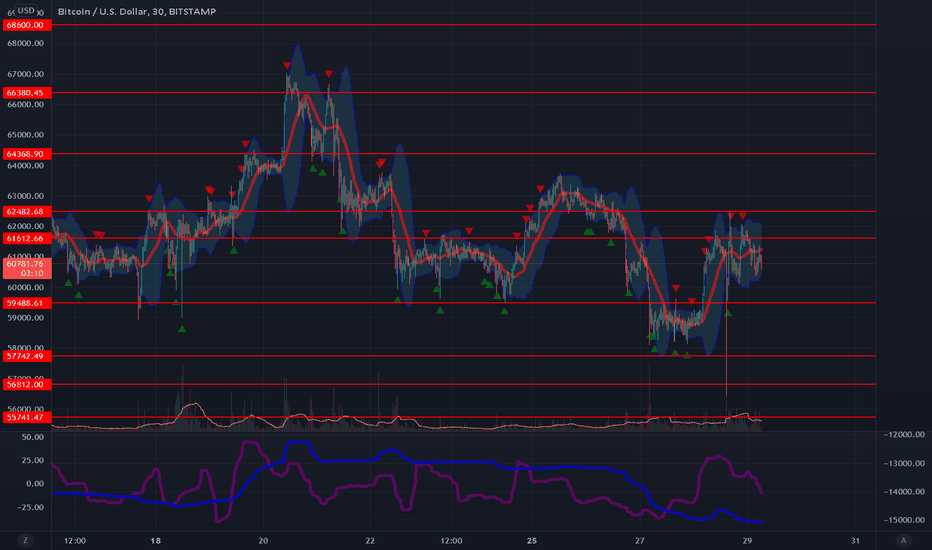This screenshot has width=932, height=550.
Task: Toggle the A auto-scale button
Action: pos(903,540)
